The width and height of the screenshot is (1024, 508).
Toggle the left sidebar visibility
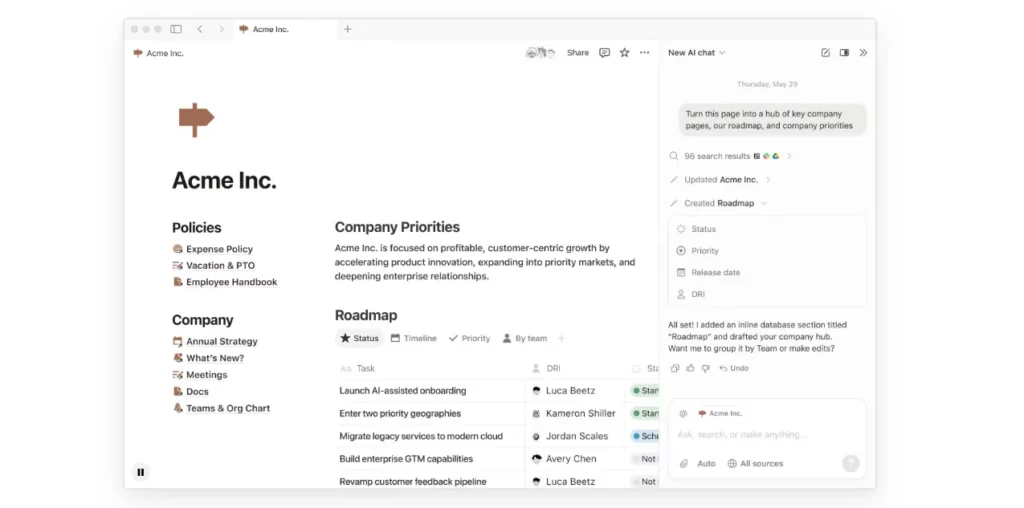coord(176,29)
